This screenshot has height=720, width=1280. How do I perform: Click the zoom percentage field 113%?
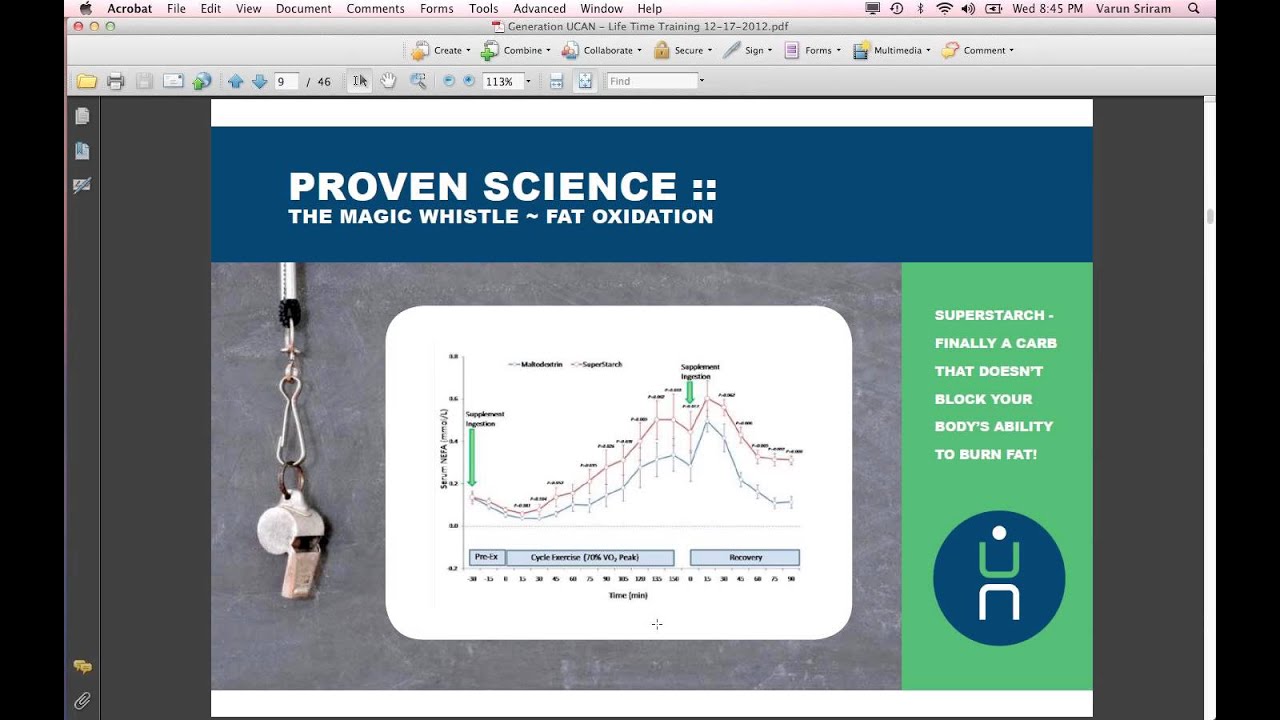pos(502,81)
